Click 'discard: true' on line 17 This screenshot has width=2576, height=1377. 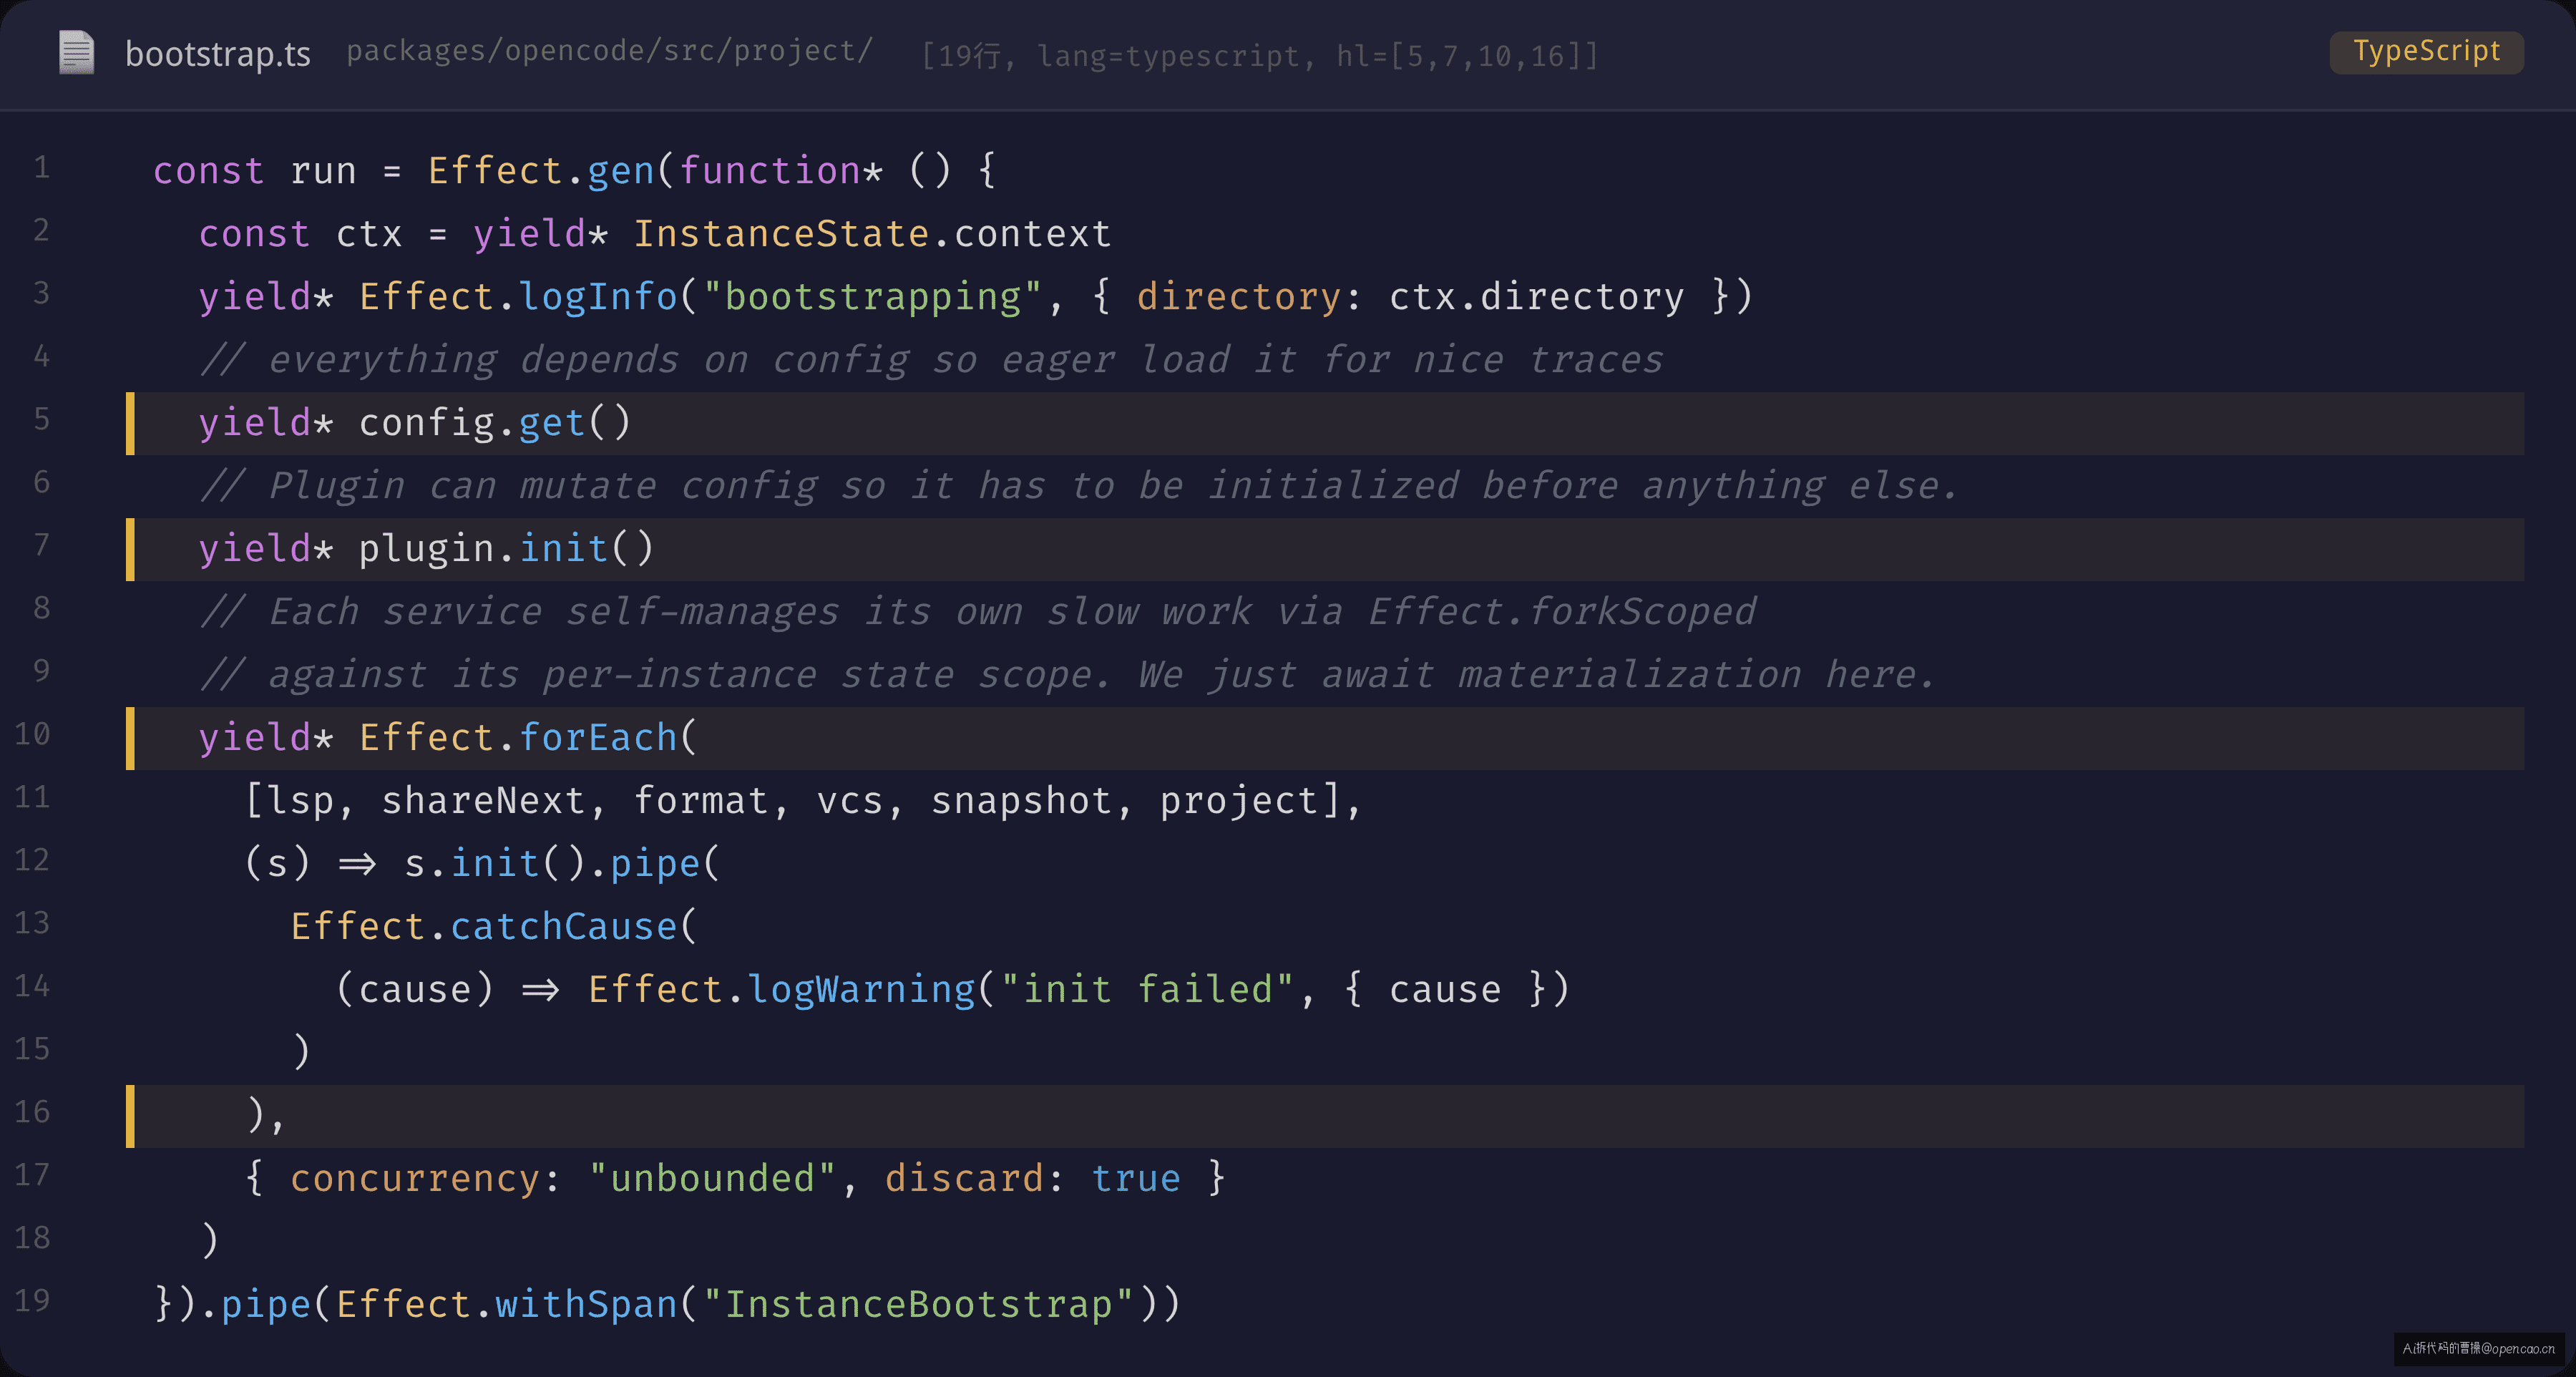[1033, 1178]
